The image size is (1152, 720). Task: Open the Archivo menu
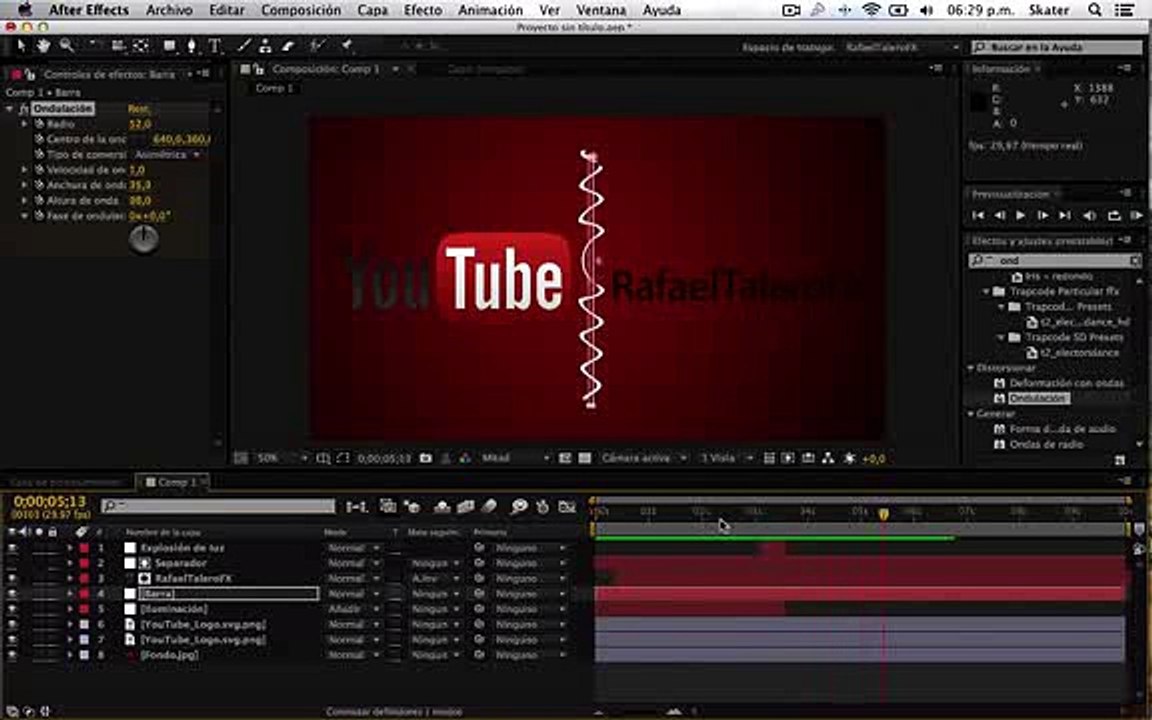(x=169, y=10)
